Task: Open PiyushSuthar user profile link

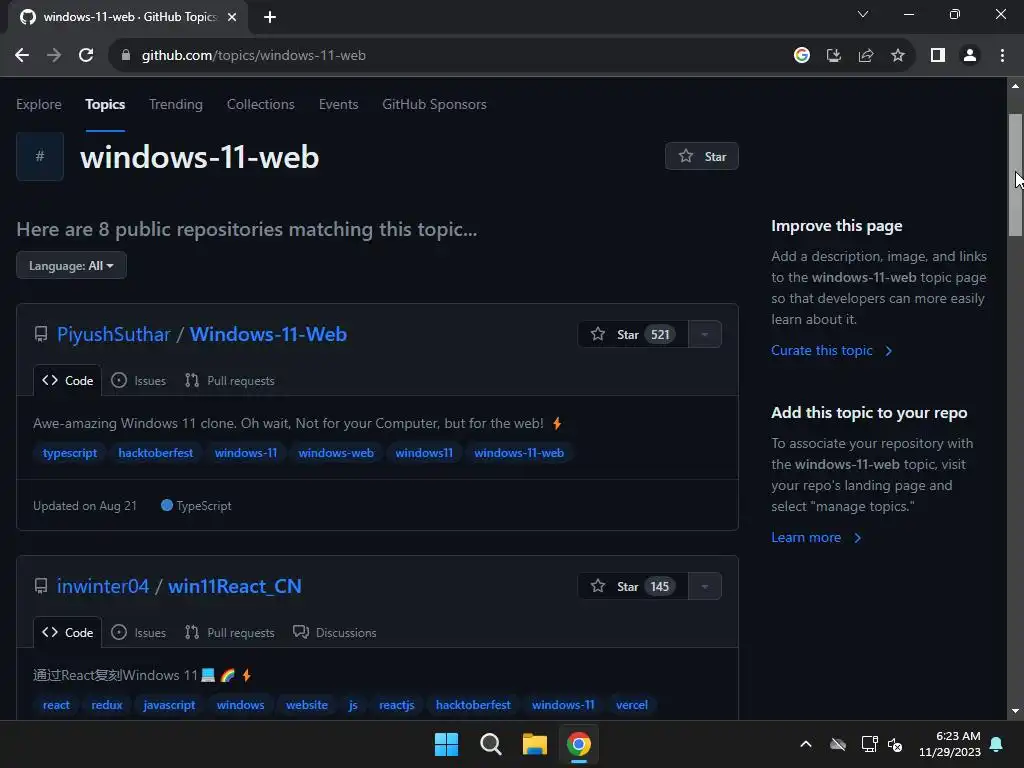Action: point(114,334)
